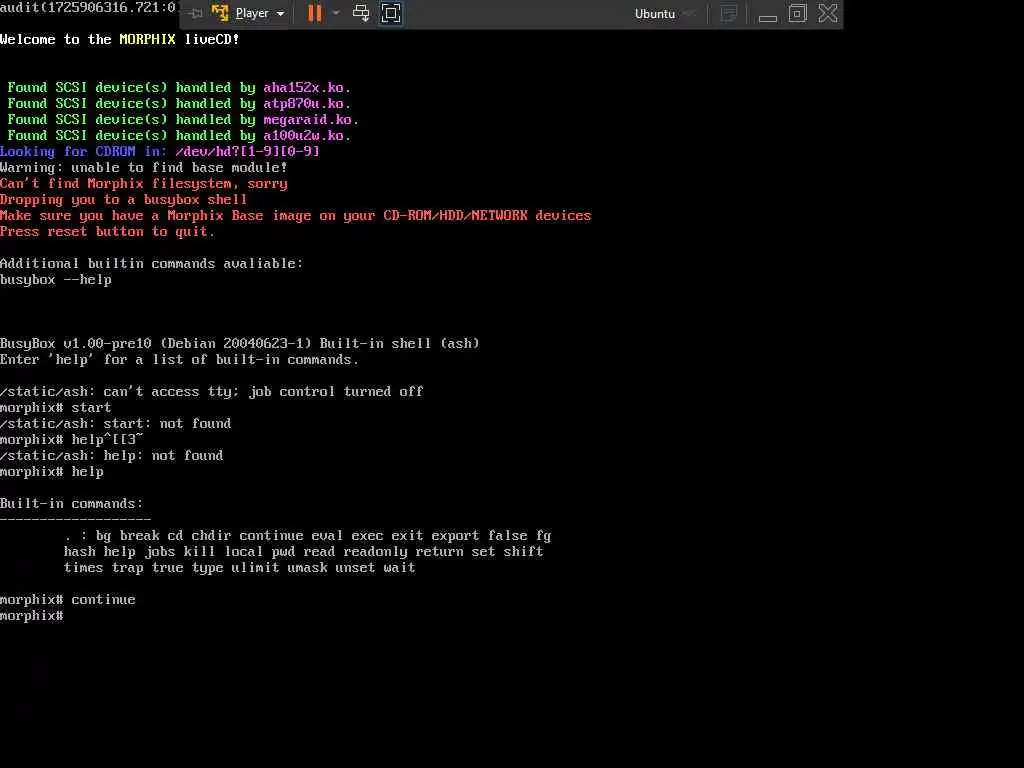The height and width of the screenshot is (768, 1024).
Task: Click the 'busybox --help' line
Action: click(56, 280)
